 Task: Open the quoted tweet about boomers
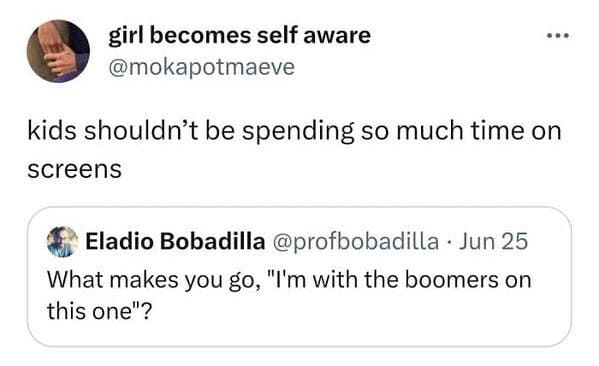(x=299, y=277)
